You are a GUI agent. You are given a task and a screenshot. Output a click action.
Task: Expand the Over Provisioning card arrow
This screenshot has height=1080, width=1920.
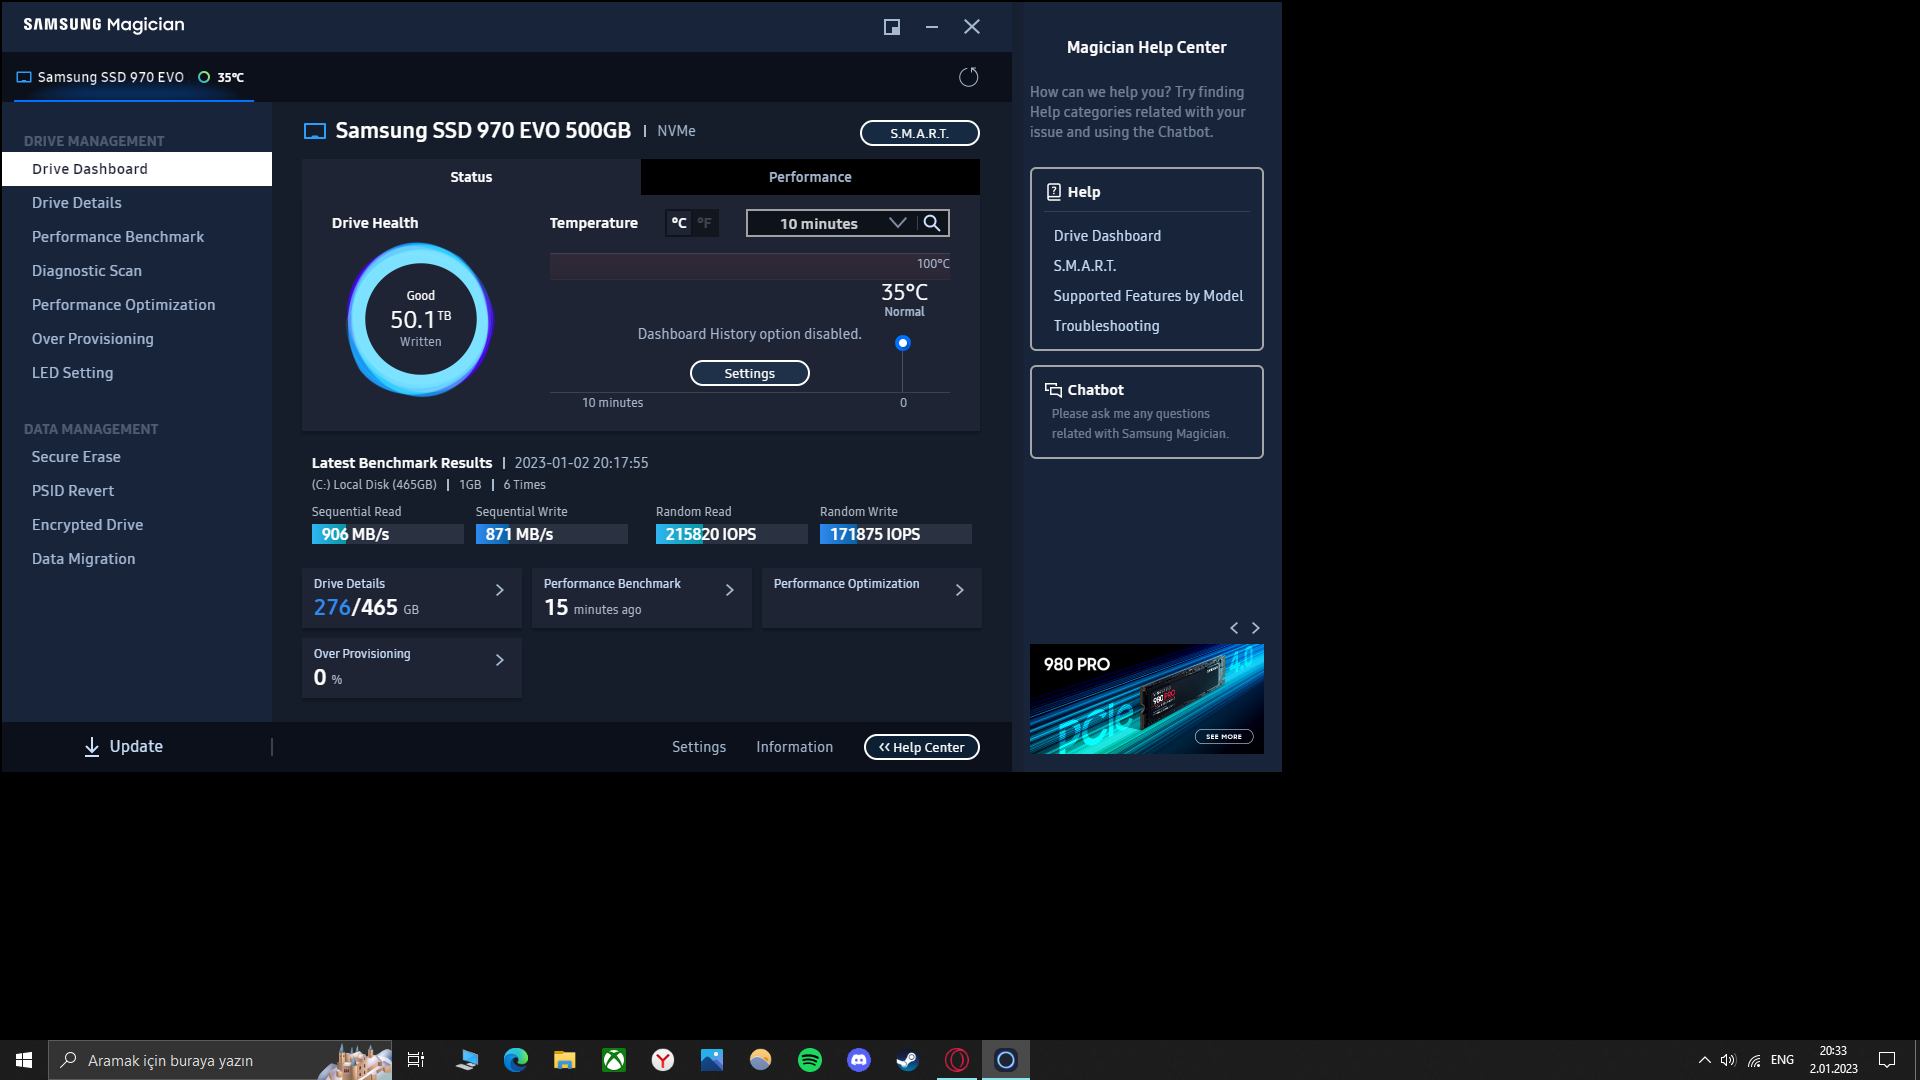coord(500,660)
